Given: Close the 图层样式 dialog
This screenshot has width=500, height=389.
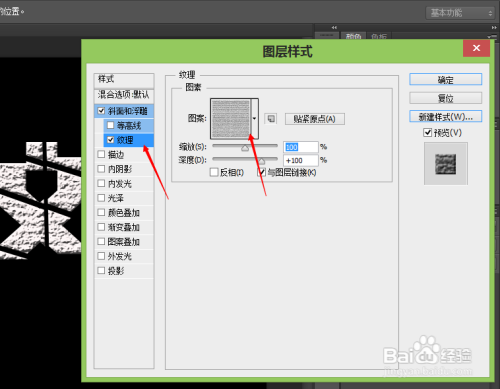Looking at the screenshot, I should click(476, 48).
